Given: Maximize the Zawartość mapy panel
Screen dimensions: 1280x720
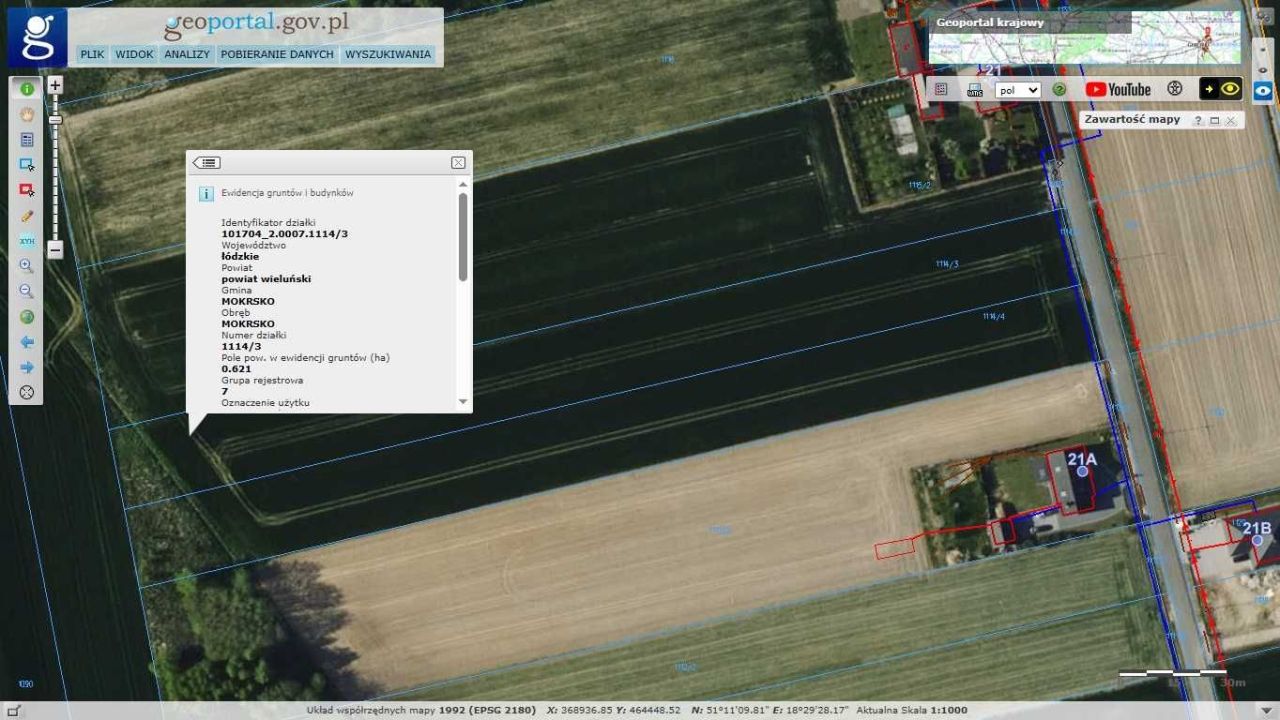Looking at the screenshot, I should 1215,120.
